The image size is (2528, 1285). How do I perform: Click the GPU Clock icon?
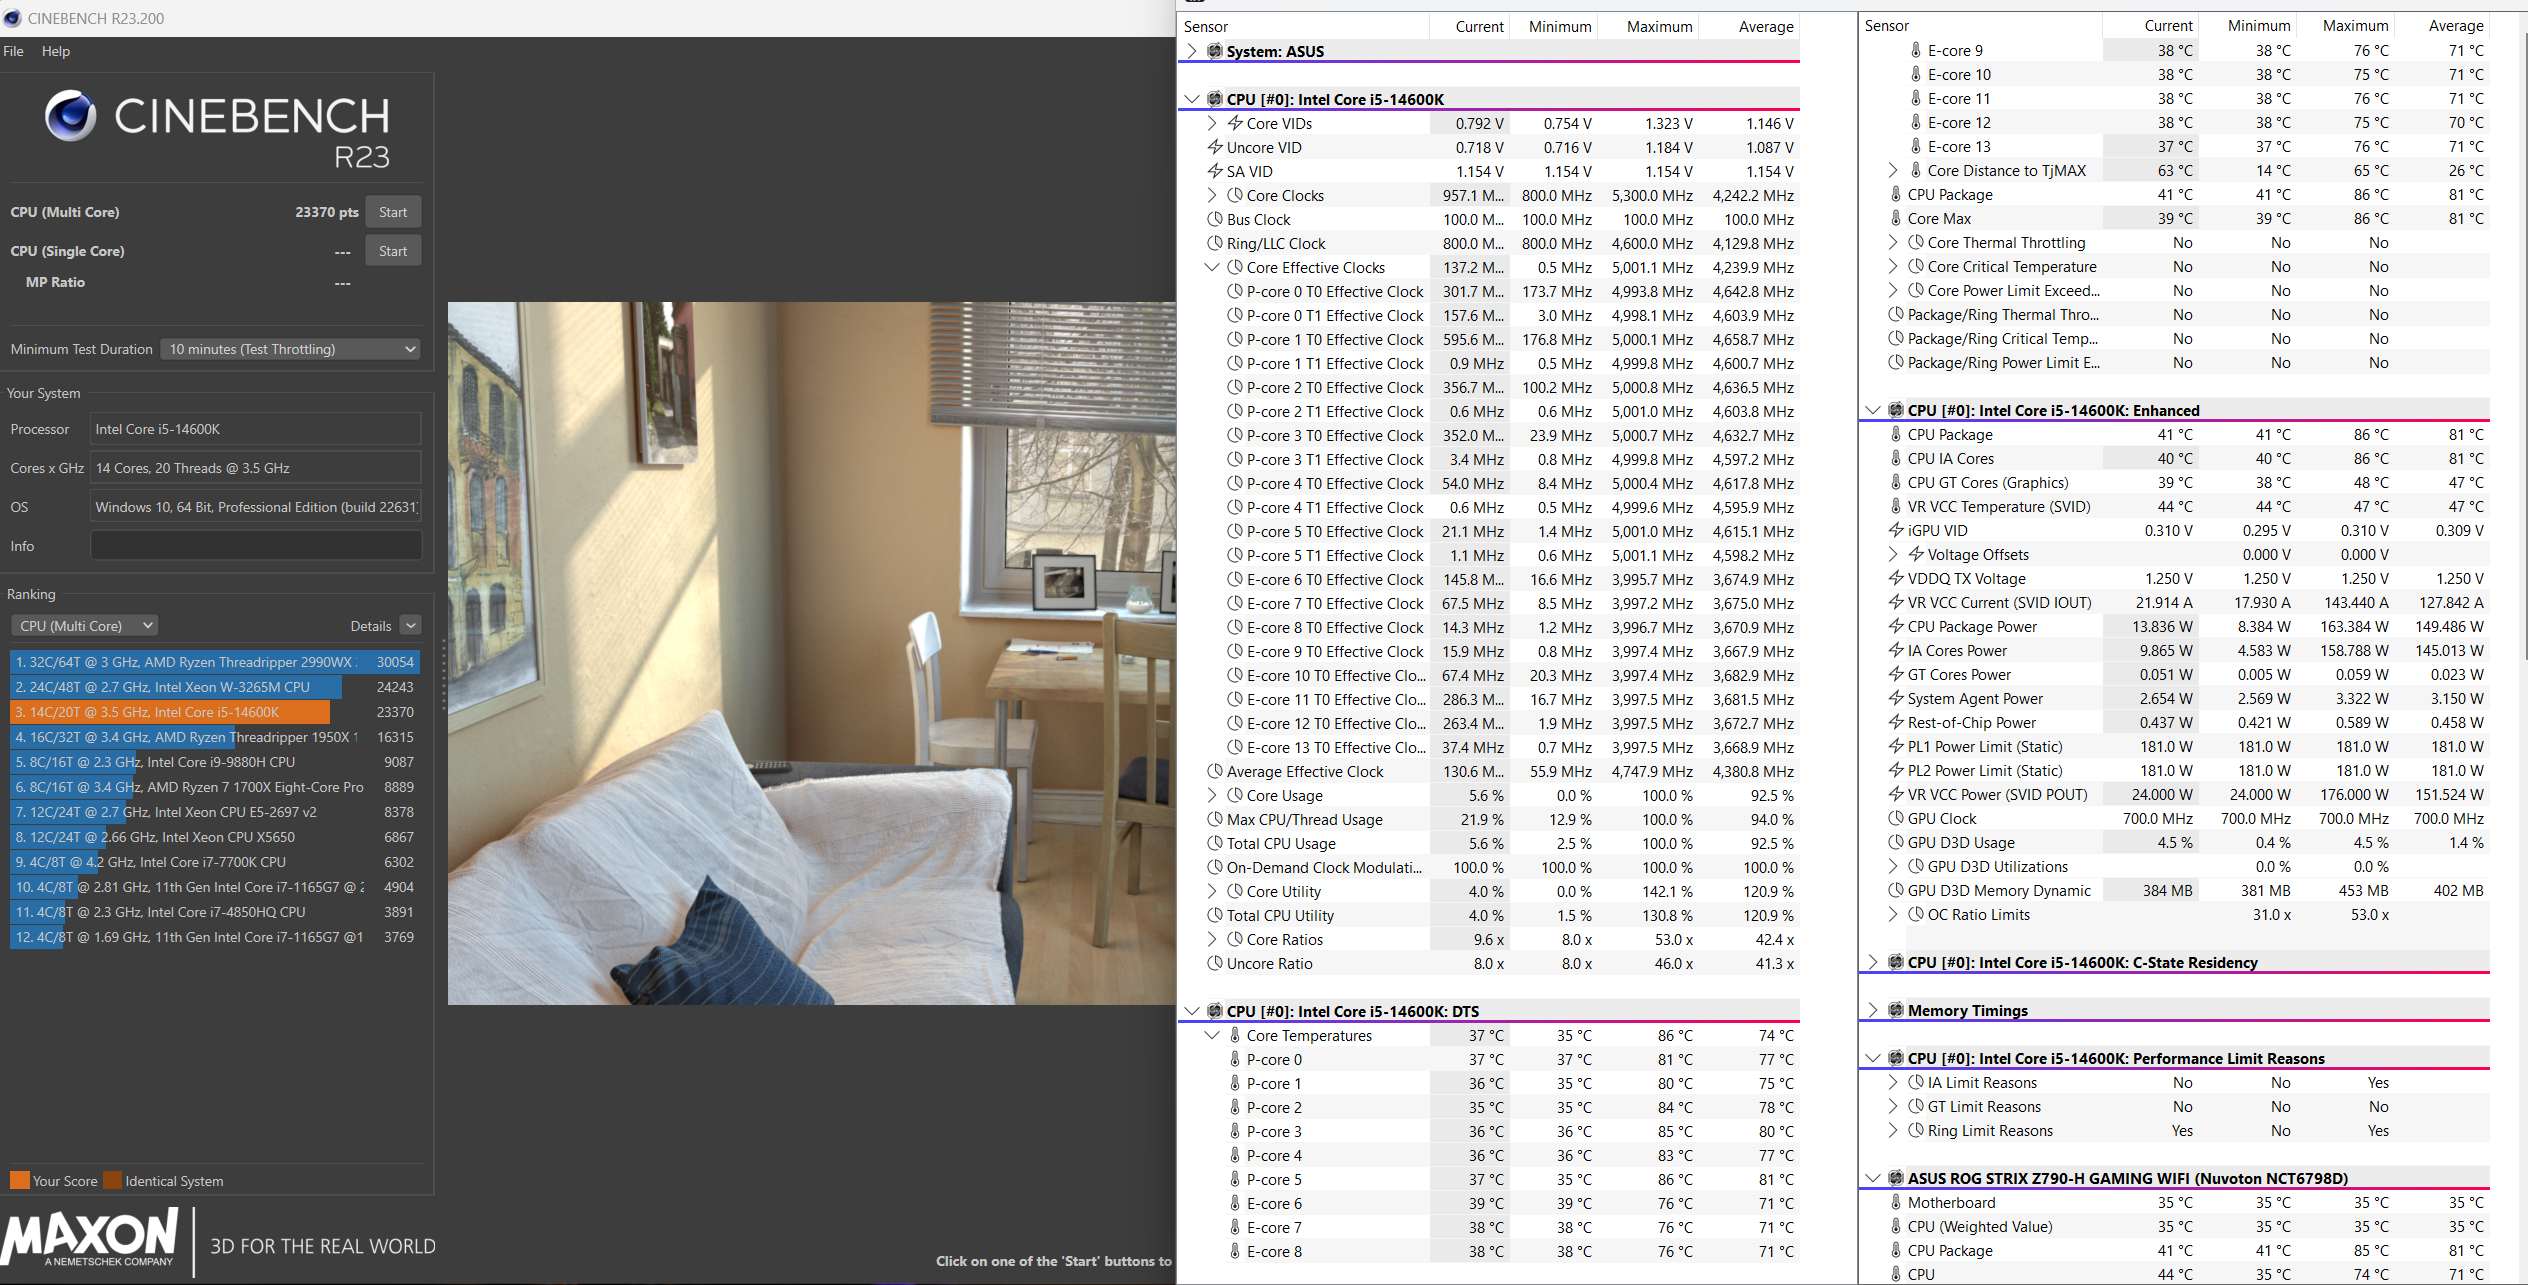pyautogui.click(x=1896, y=818)
